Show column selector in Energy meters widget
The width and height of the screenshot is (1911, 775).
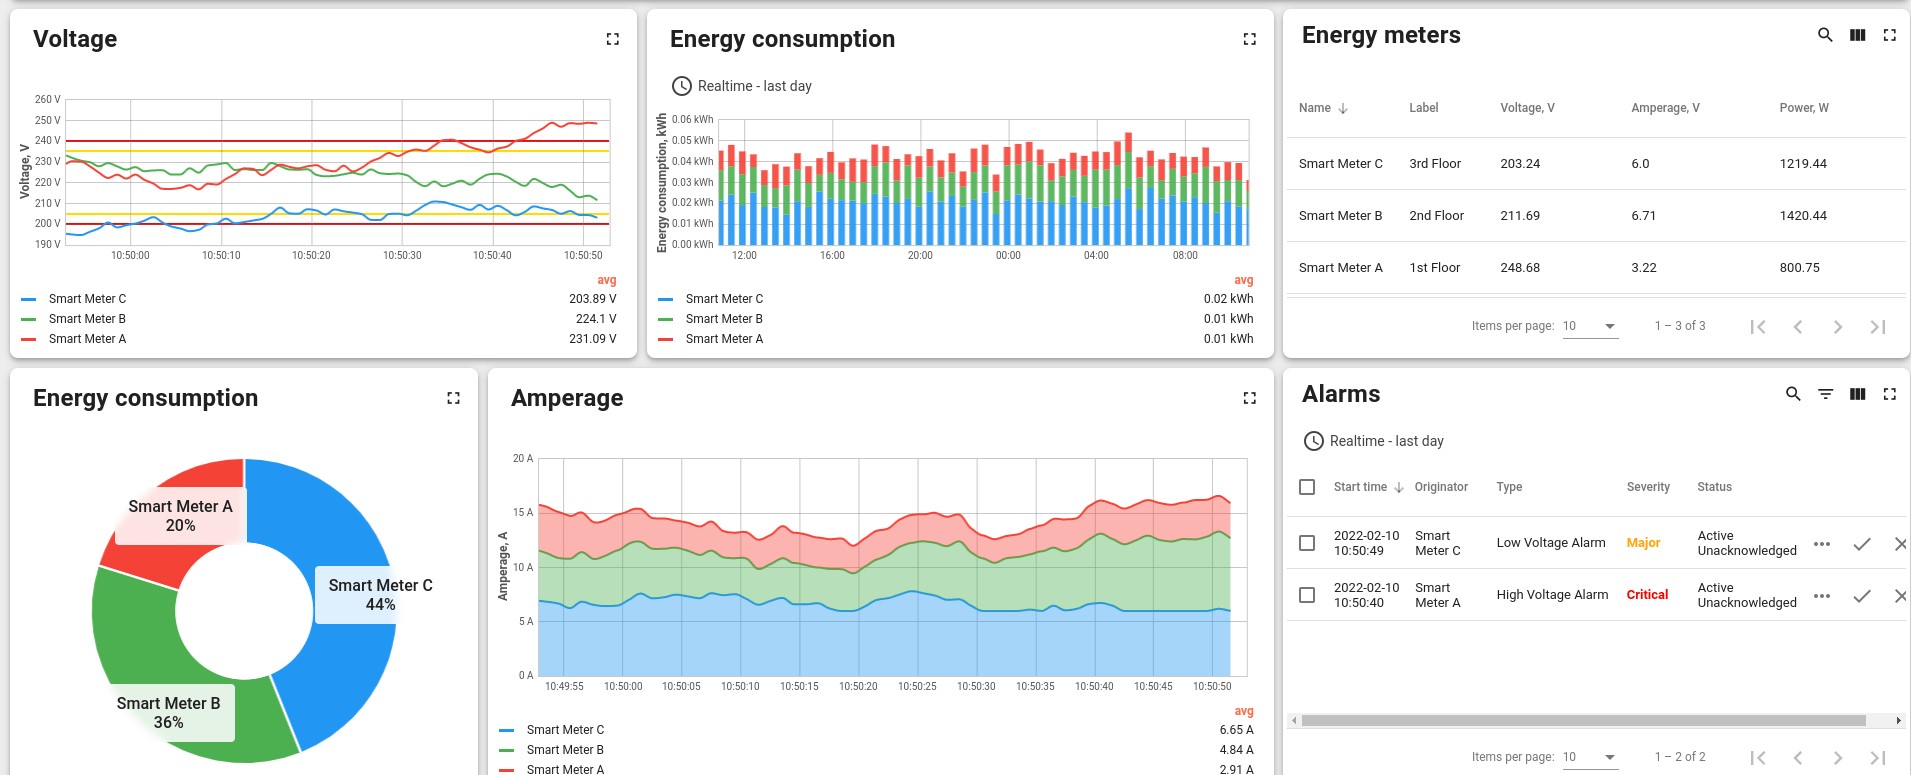pyautogui.click(x=1857, y=35)
